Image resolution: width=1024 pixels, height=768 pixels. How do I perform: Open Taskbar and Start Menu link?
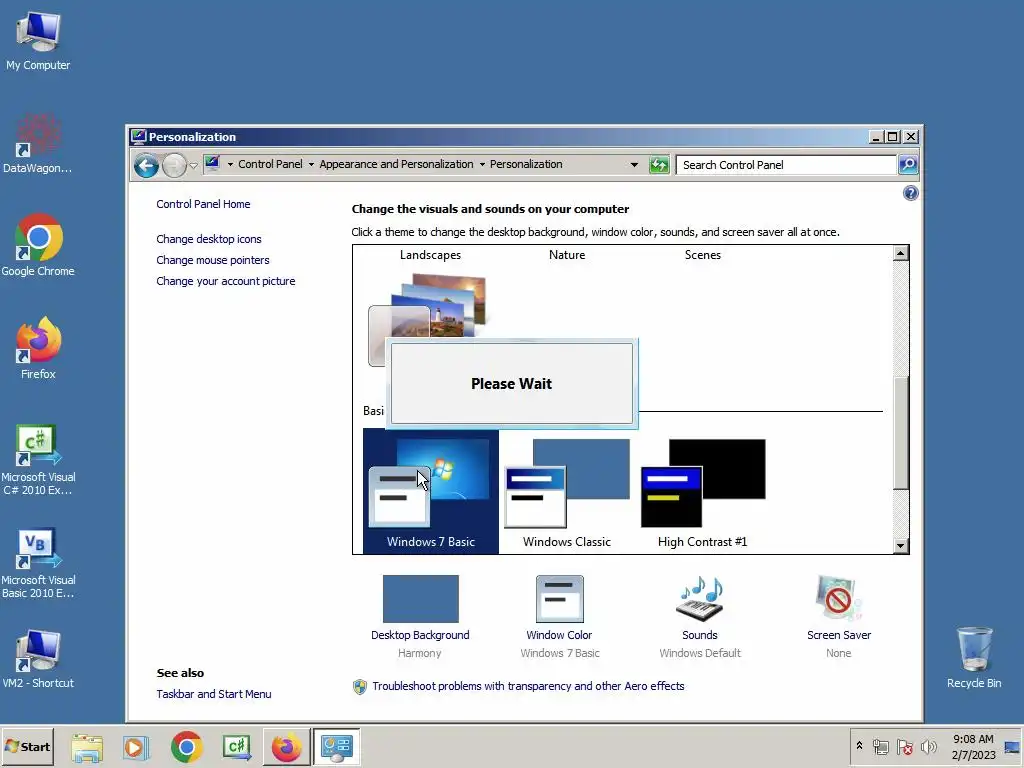[214, 694]
